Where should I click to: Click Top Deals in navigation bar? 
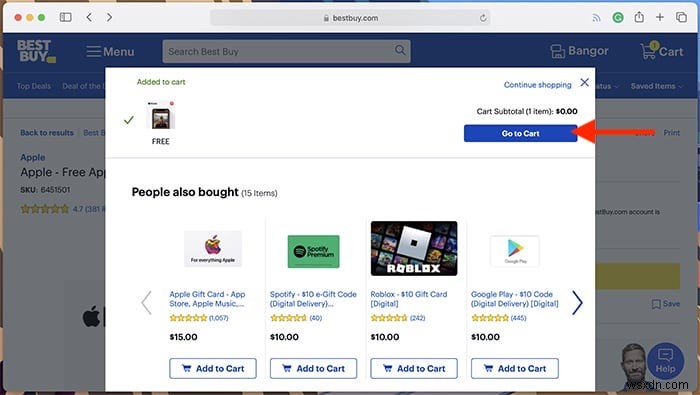click(34, 86)
